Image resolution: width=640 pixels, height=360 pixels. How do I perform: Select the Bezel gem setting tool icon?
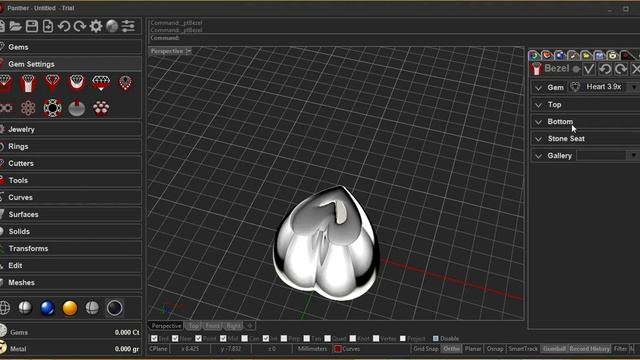[28, 83]
